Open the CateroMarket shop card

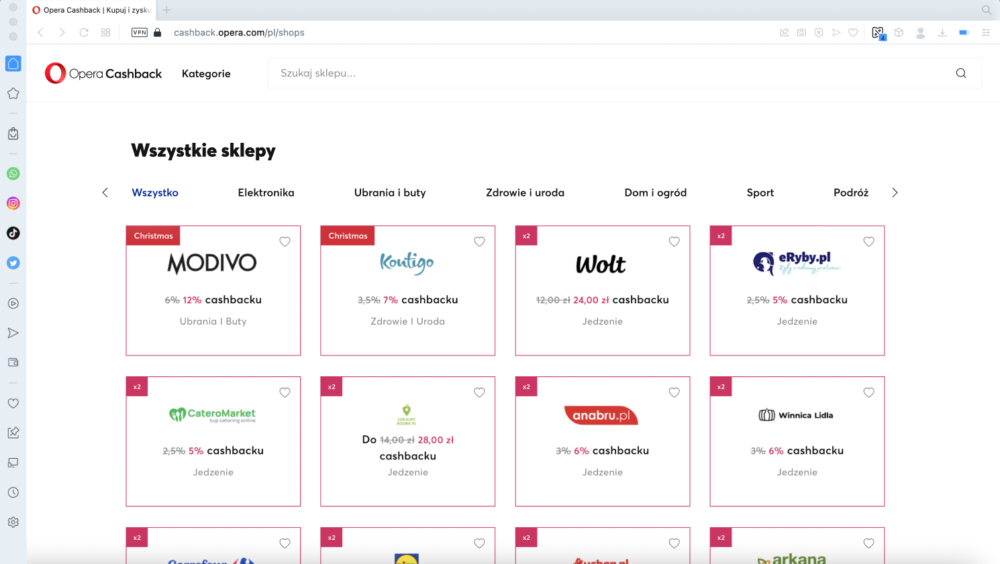coord(213,442)
